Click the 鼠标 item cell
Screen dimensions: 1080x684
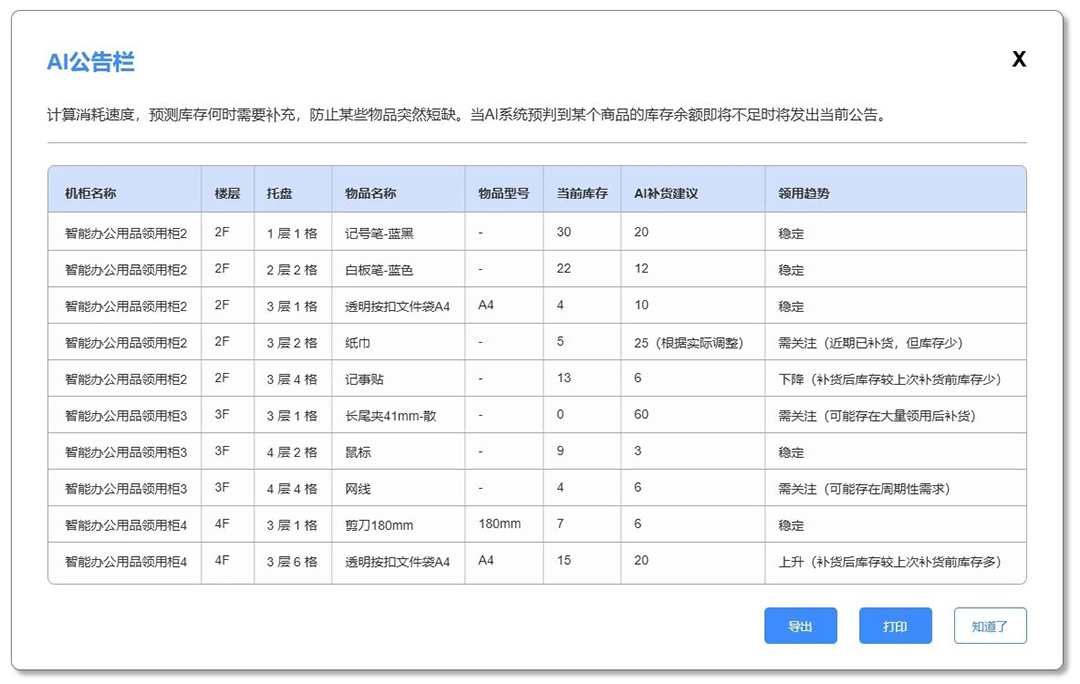click(358, 452)
